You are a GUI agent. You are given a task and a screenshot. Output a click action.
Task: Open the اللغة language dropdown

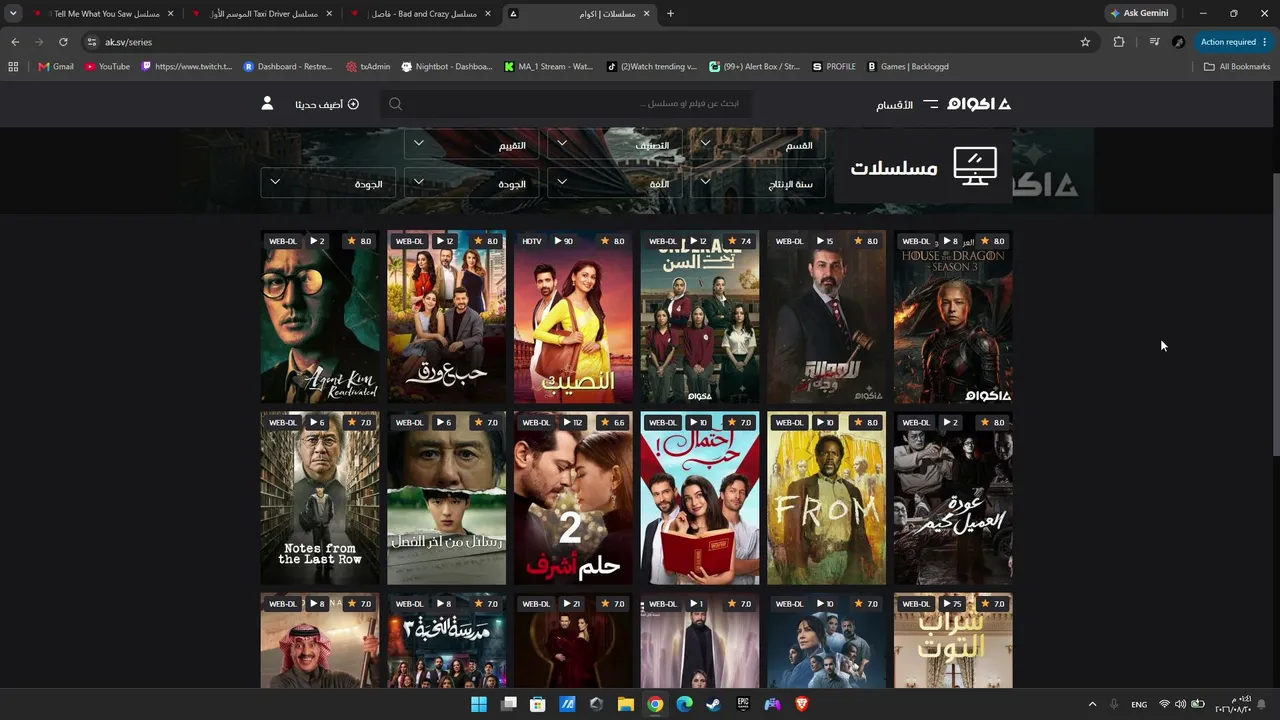tap(614, 183)
